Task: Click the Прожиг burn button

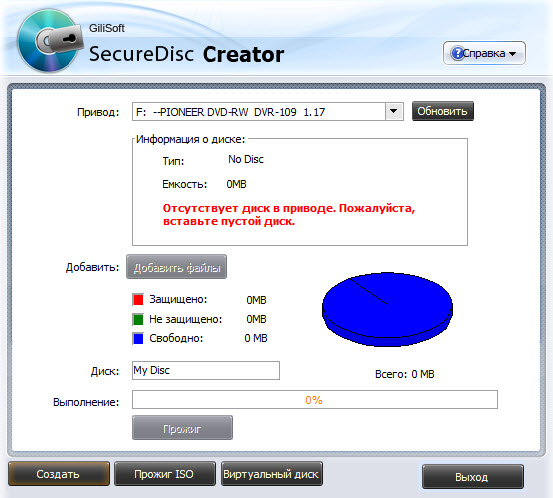Action: [x=182, y=428]
